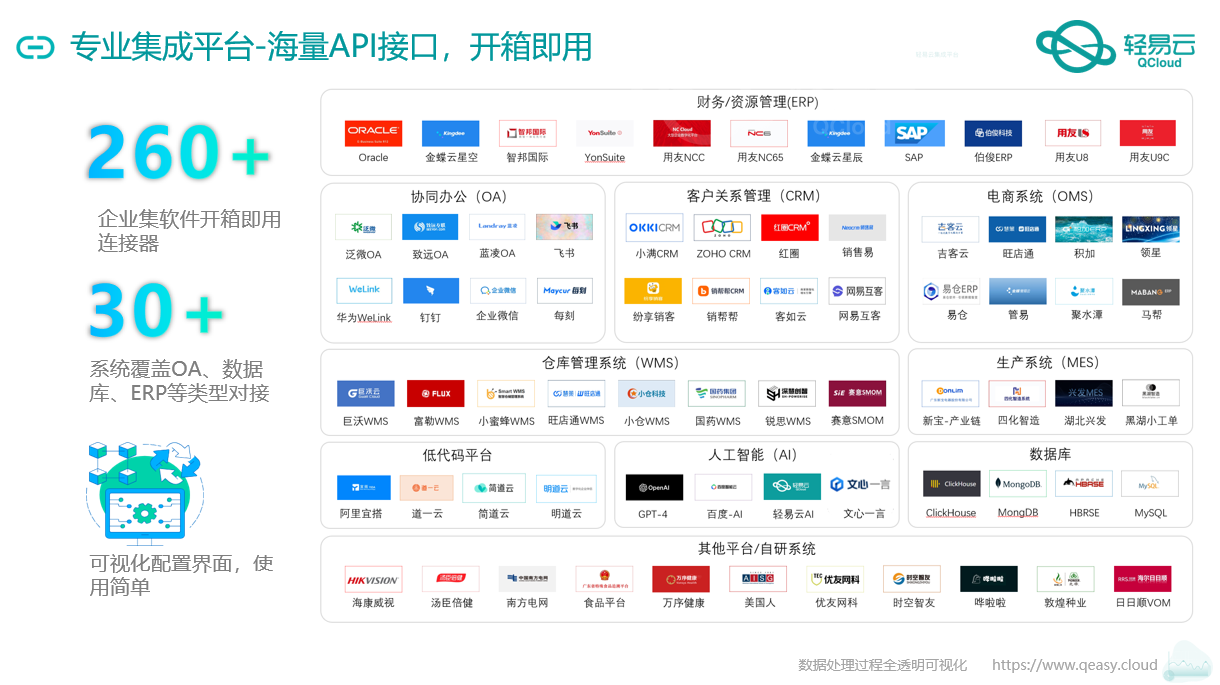Open the https://www.qeasy.cloud link
The height and width of the screenshot is (685, 1220).
1074,664
